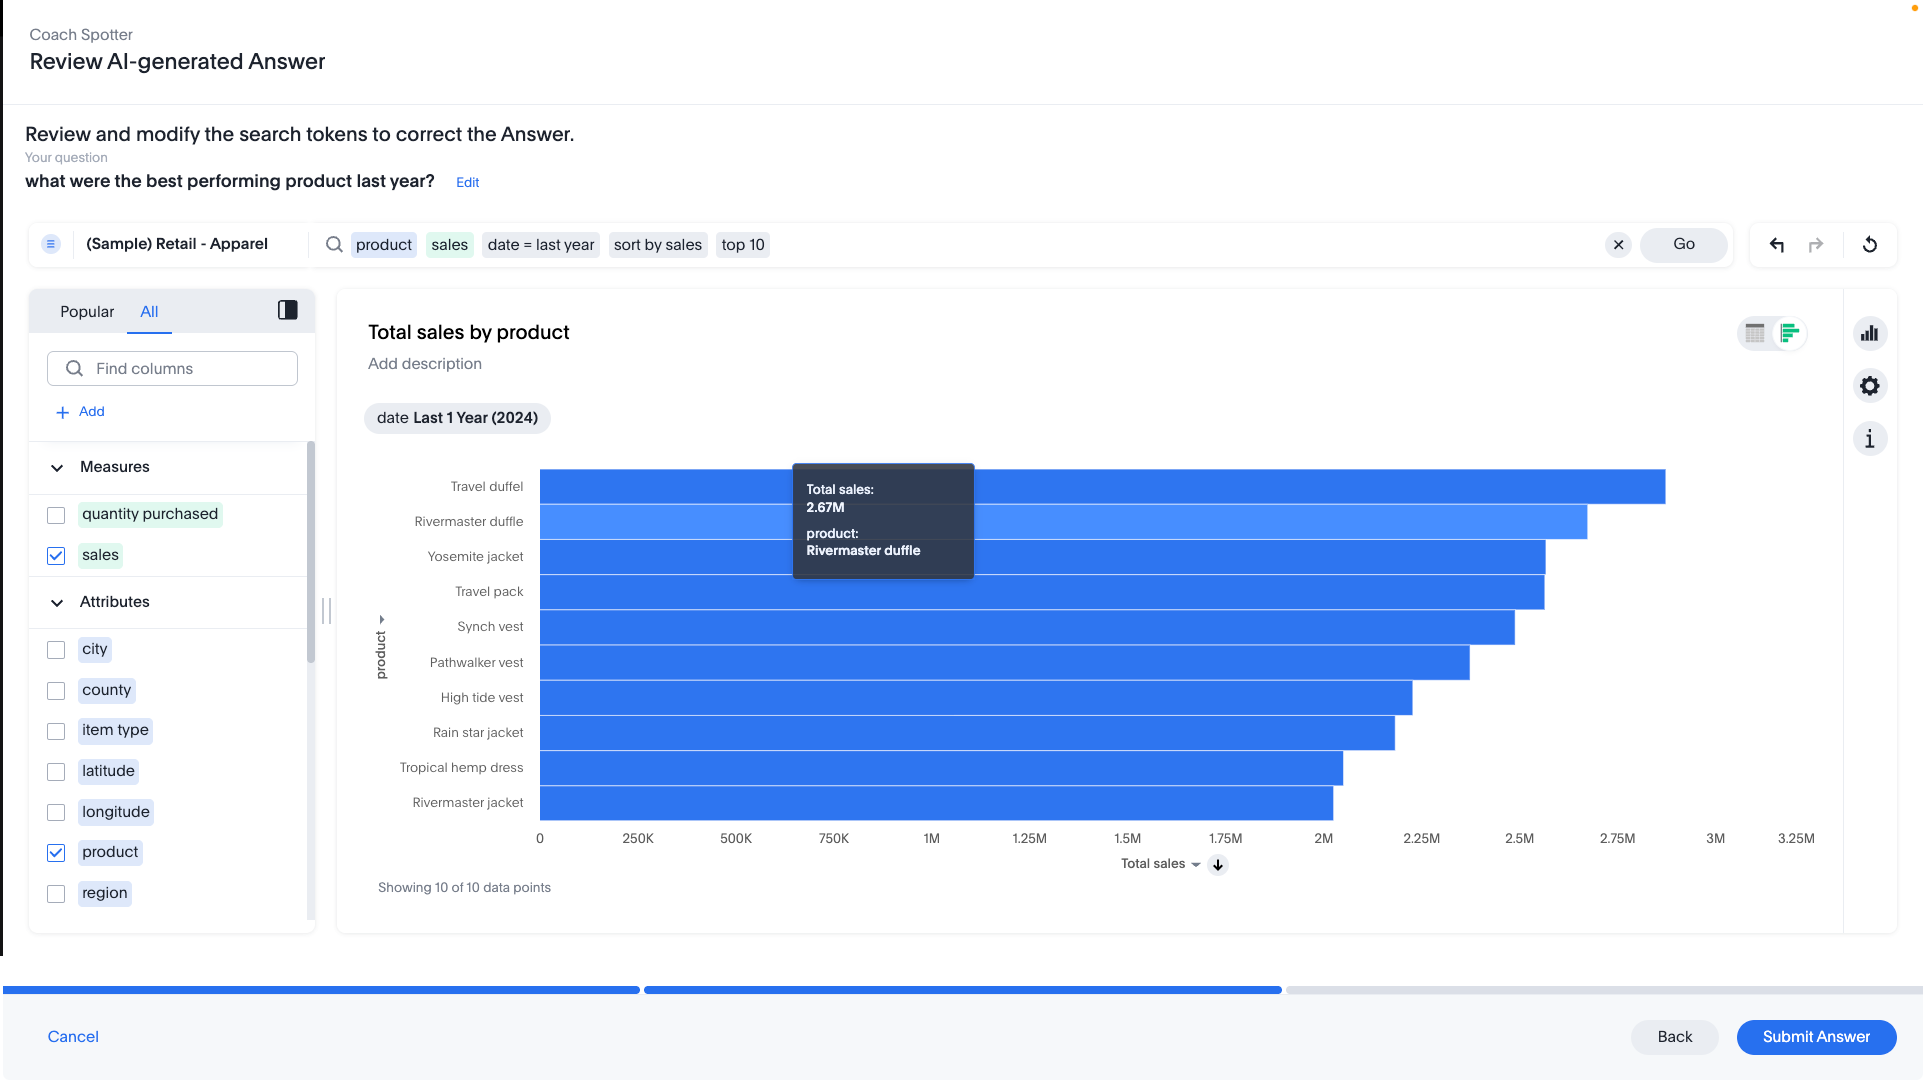This screenshot has width=1923, height=1080.
Task: Collapse the Attributes section
Action: click(57, 603)
